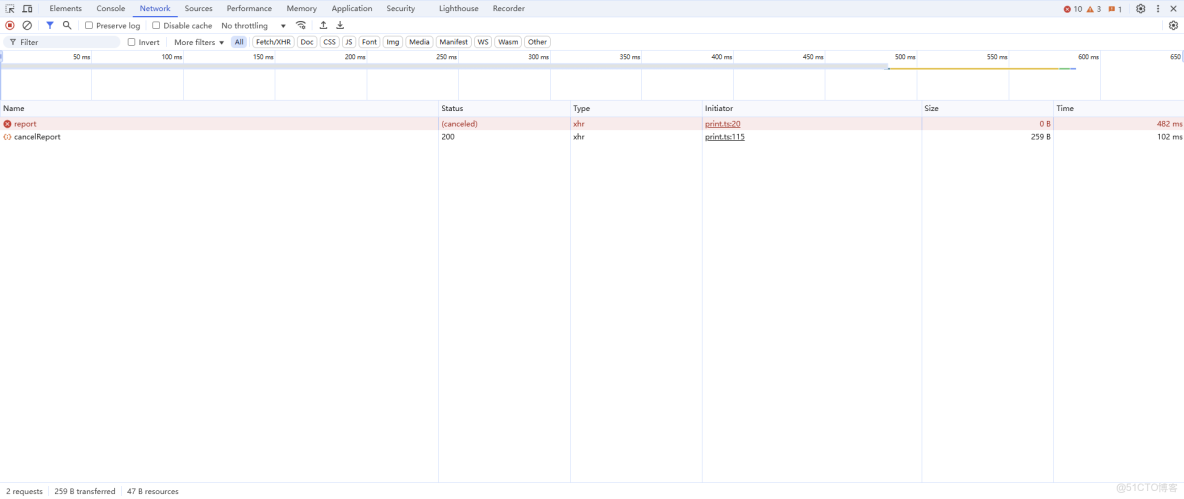Click the red error icon beside report

click(x=8, y=124)
